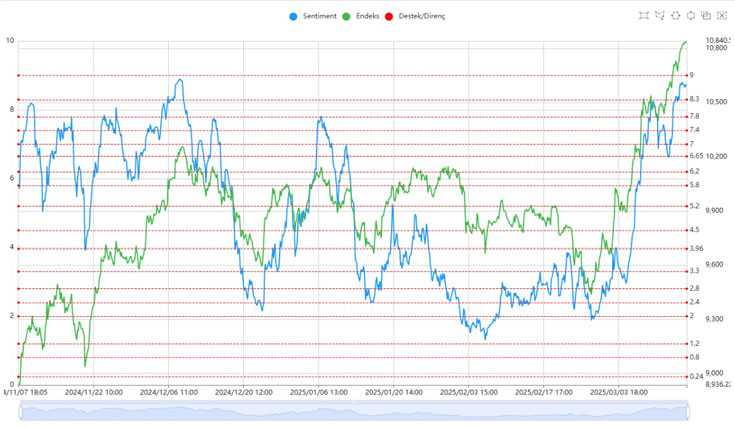
Task: Activate the rectangle brush selection tool
Action: coord(644,16)
